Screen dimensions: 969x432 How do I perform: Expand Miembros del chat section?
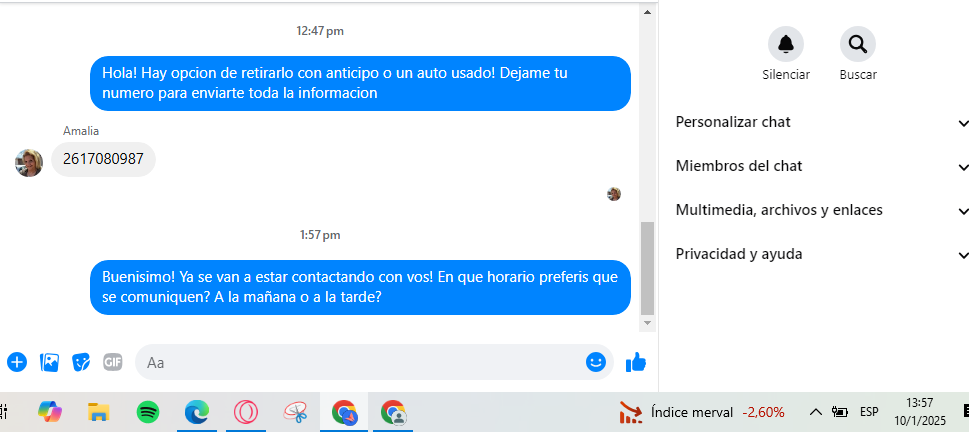coord(822,166)
